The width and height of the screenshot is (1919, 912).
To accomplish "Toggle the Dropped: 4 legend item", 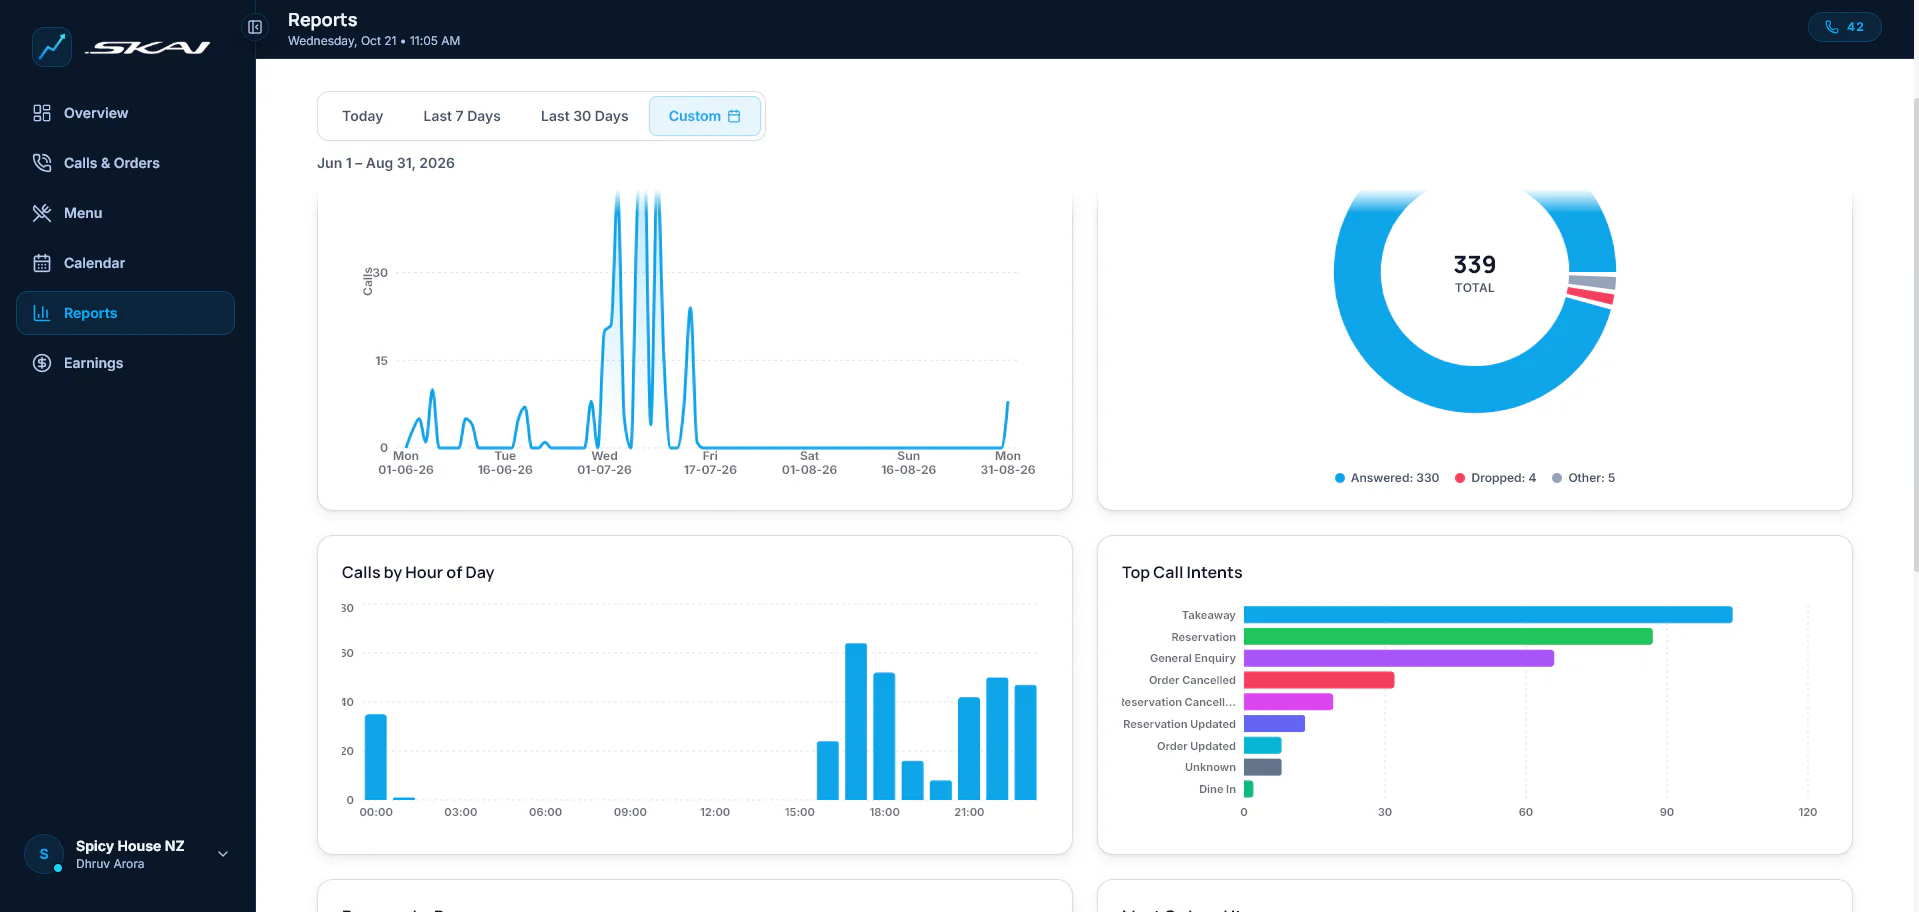I will click(x=1495, y=478).
